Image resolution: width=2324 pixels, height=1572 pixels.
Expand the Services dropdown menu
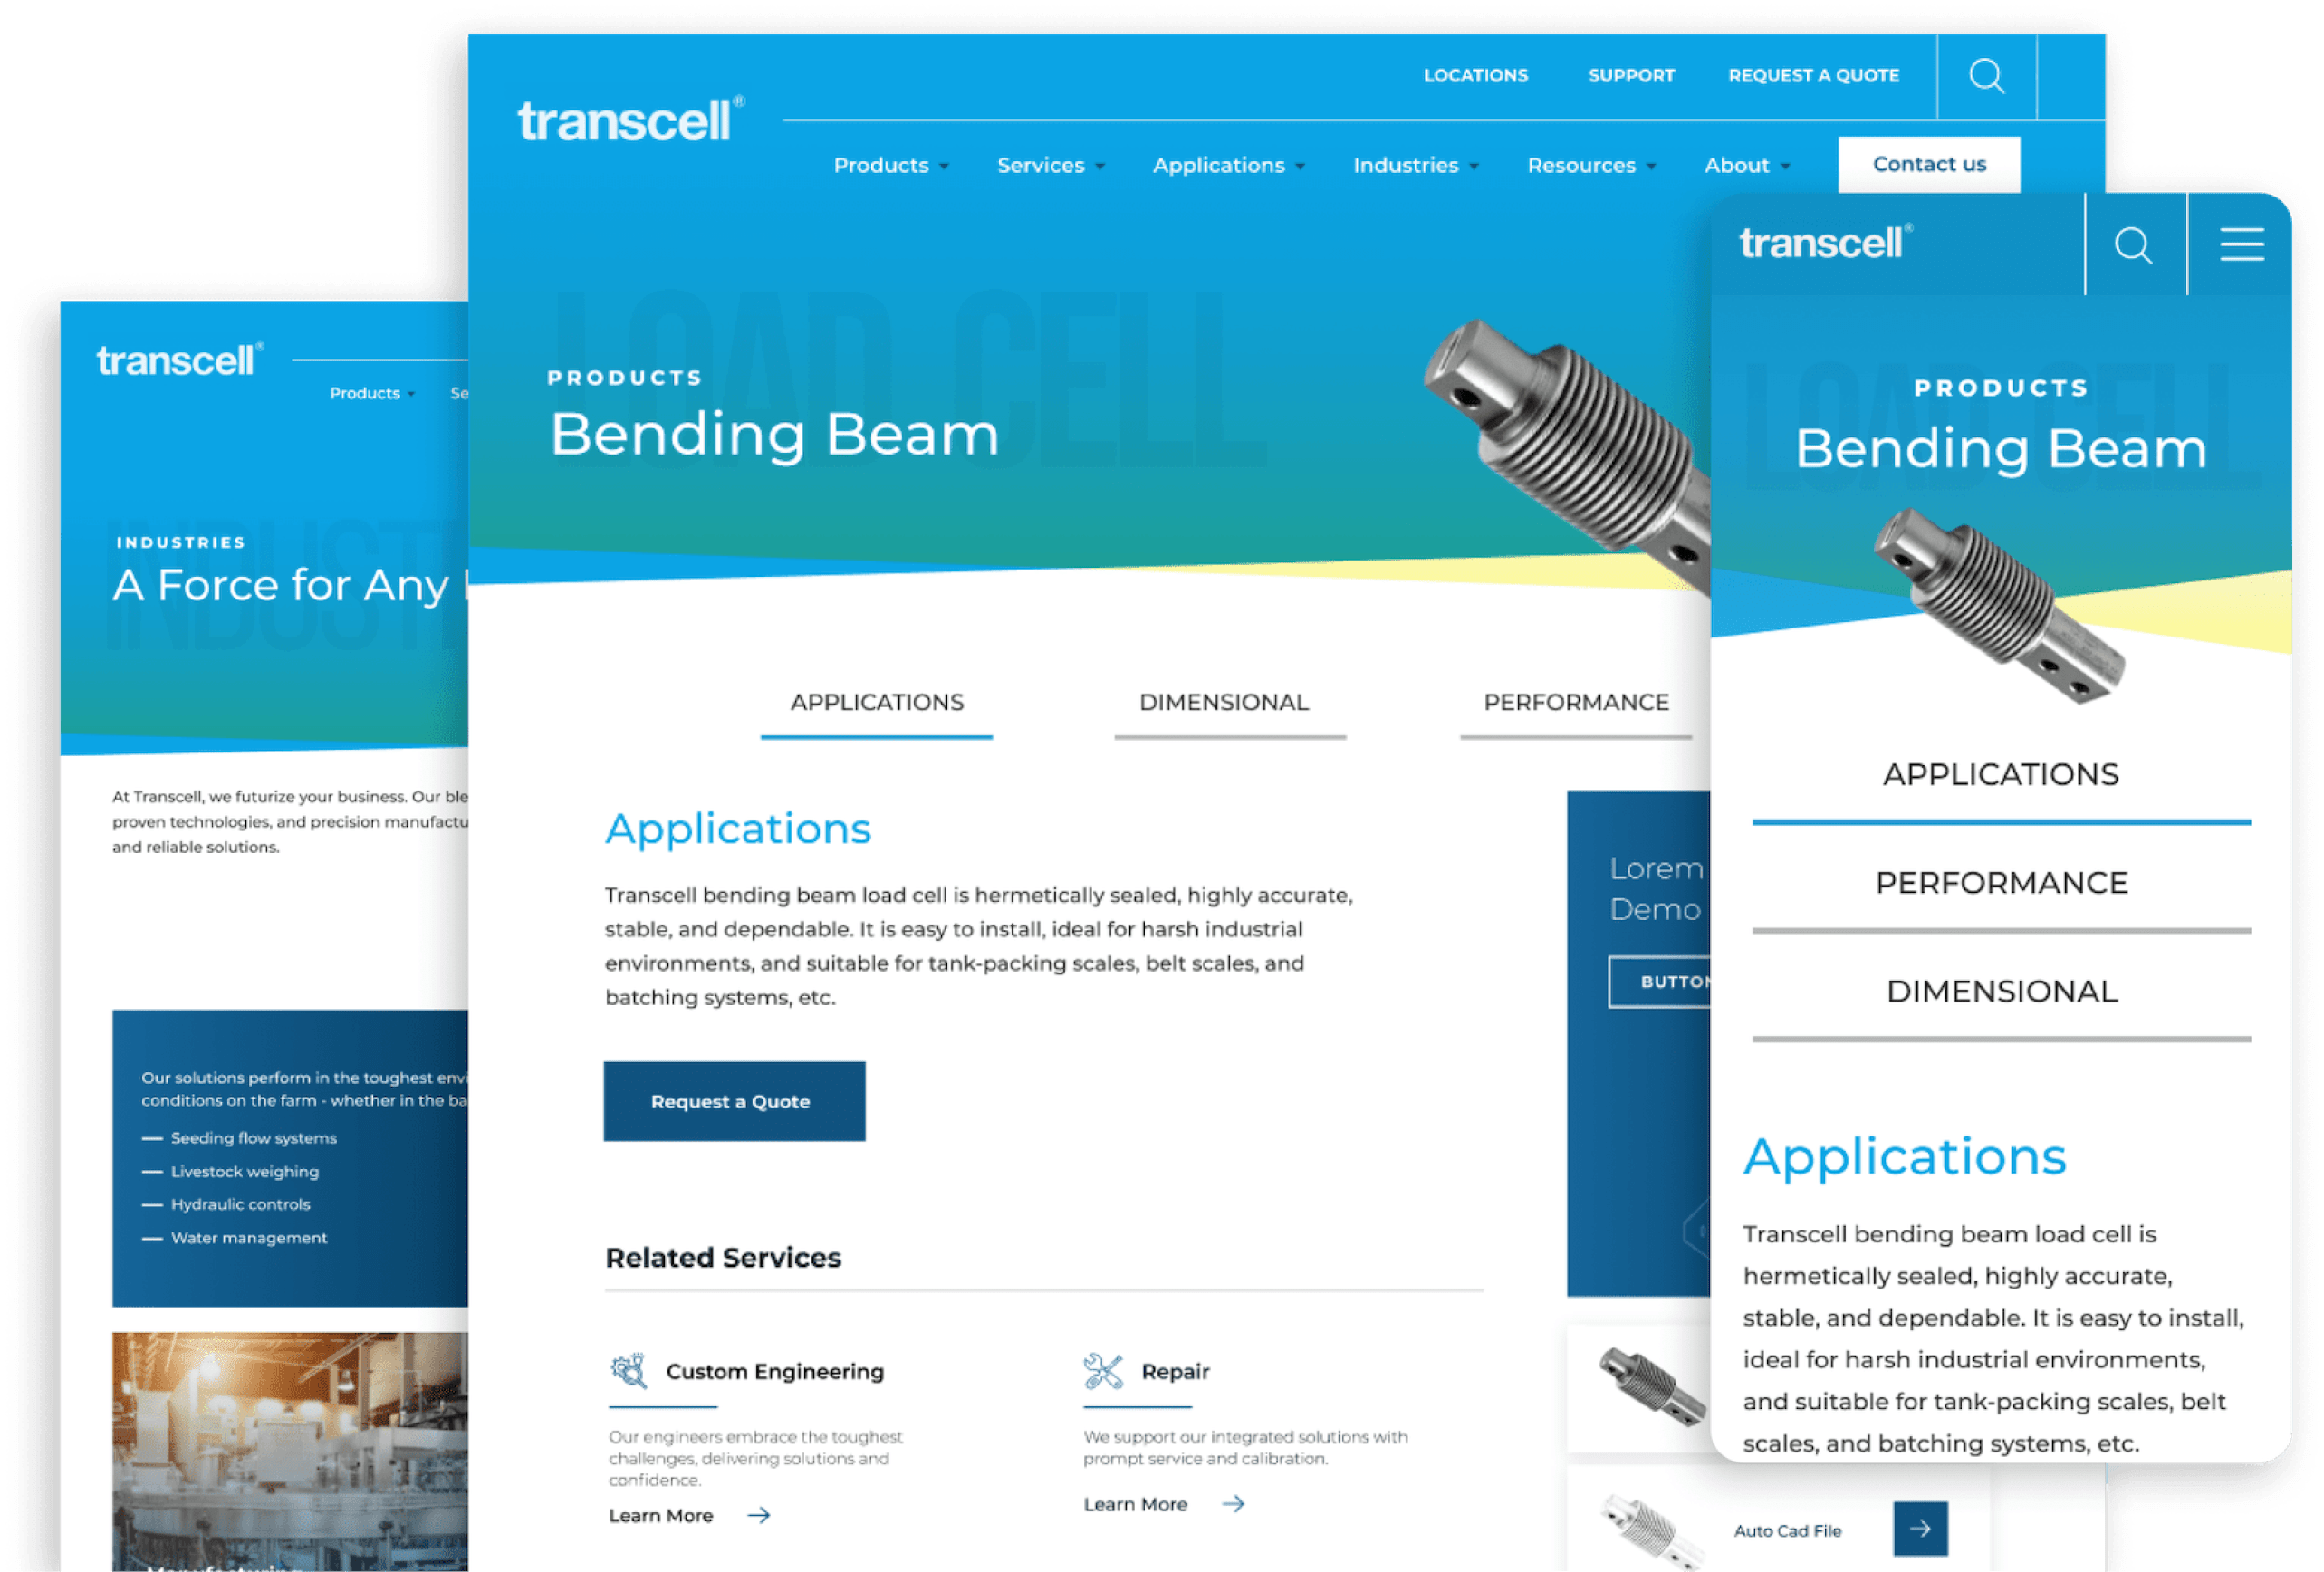click(x=1043, y=165)
